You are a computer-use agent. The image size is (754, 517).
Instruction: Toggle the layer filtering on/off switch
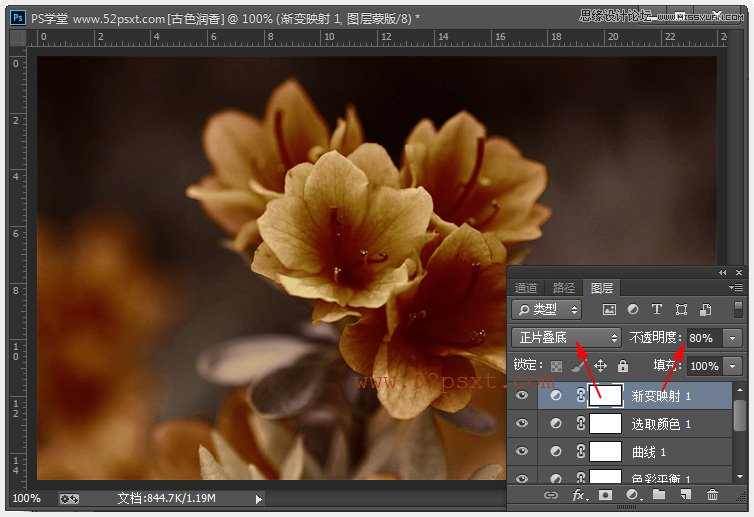738,310
